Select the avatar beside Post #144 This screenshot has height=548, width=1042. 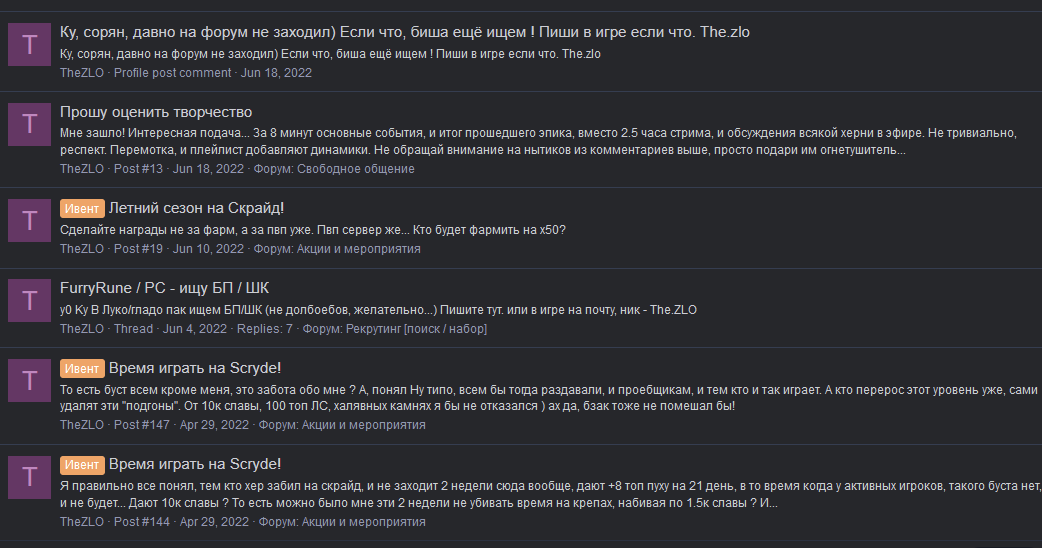click(x=29, y=477)
